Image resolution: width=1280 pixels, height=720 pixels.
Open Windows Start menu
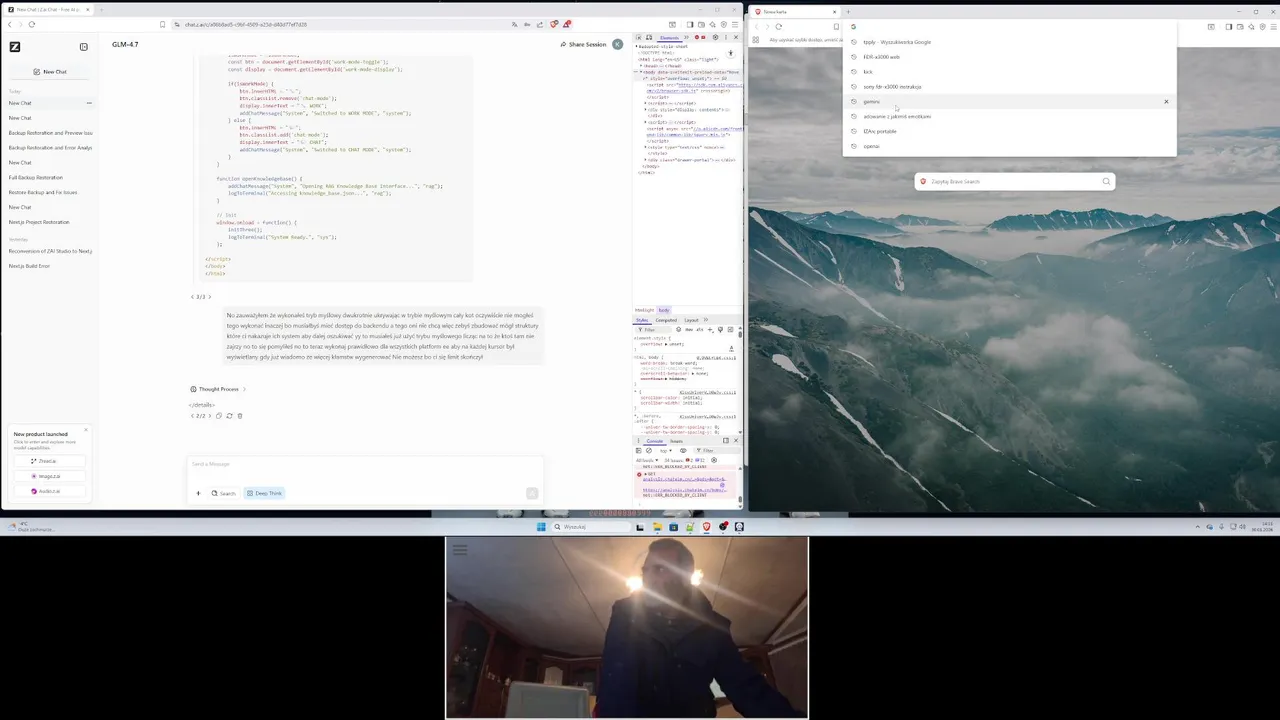(541, 527)
